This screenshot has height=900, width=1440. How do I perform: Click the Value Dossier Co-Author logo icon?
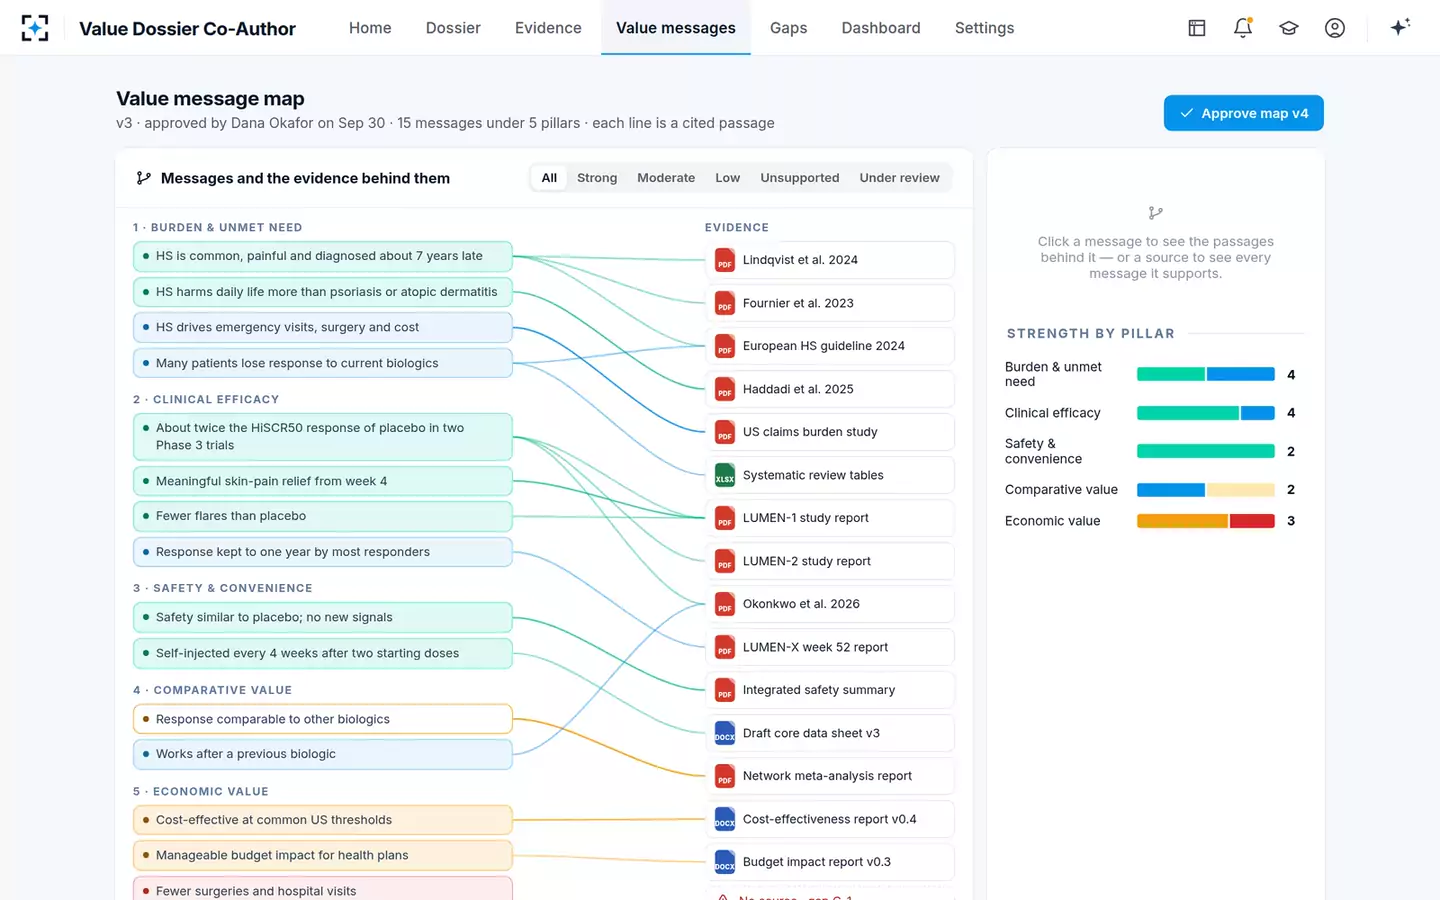(35, 28)
